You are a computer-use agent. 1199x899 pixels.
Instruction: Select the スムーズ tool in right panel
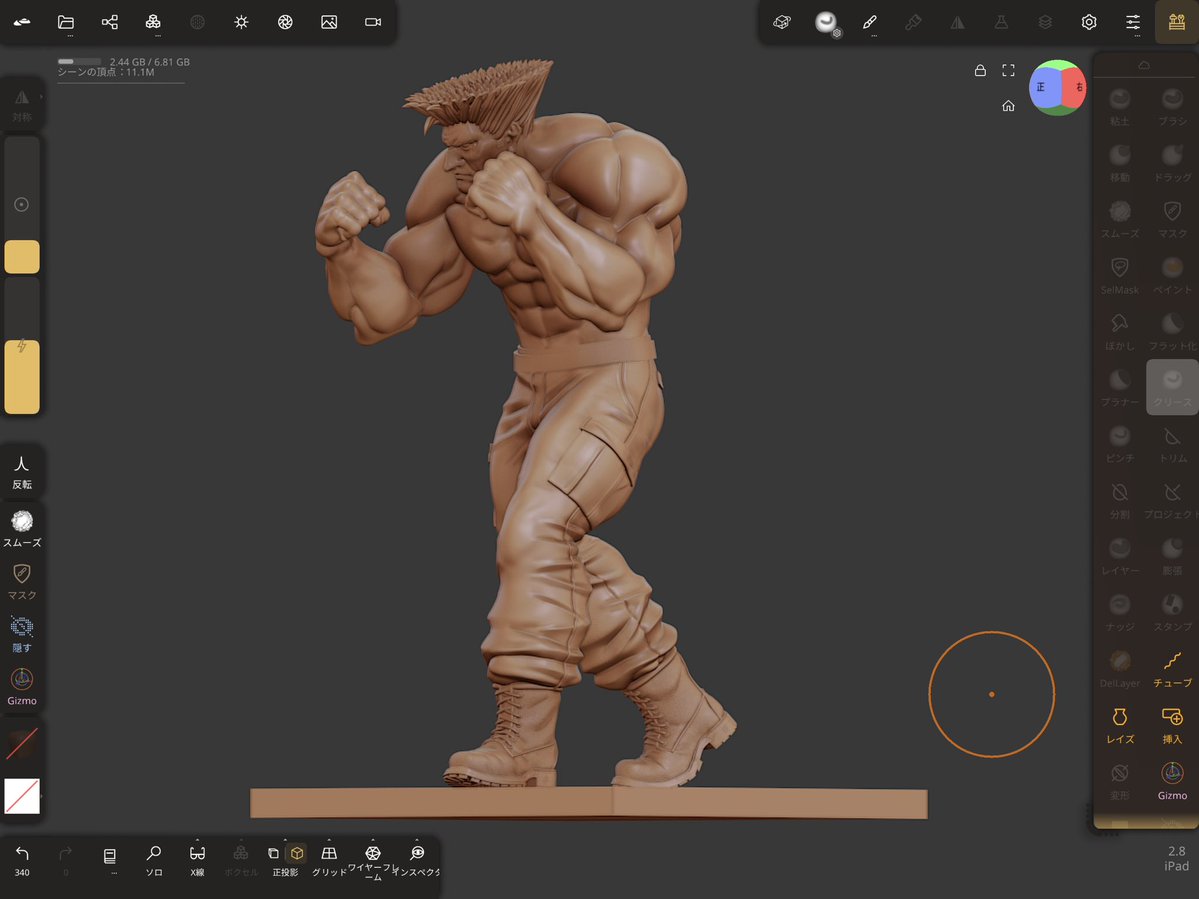coord(1119,219)
